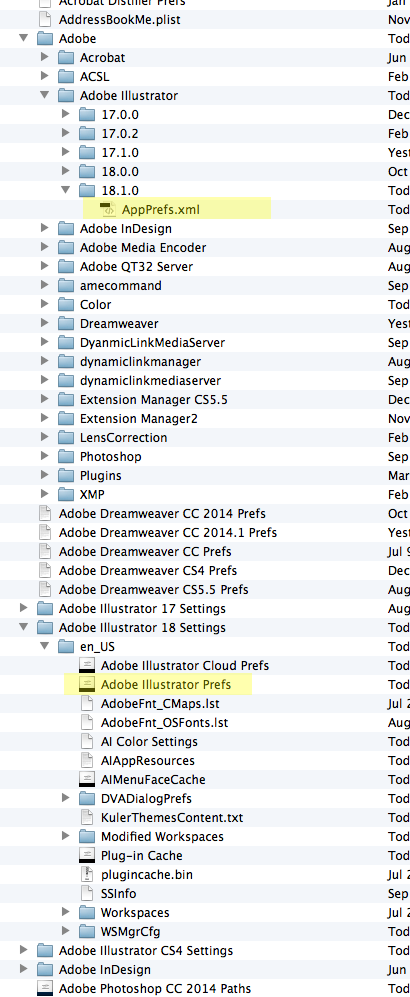
Task: Select the en_US folder name
Action: click(x=99, y=647)
